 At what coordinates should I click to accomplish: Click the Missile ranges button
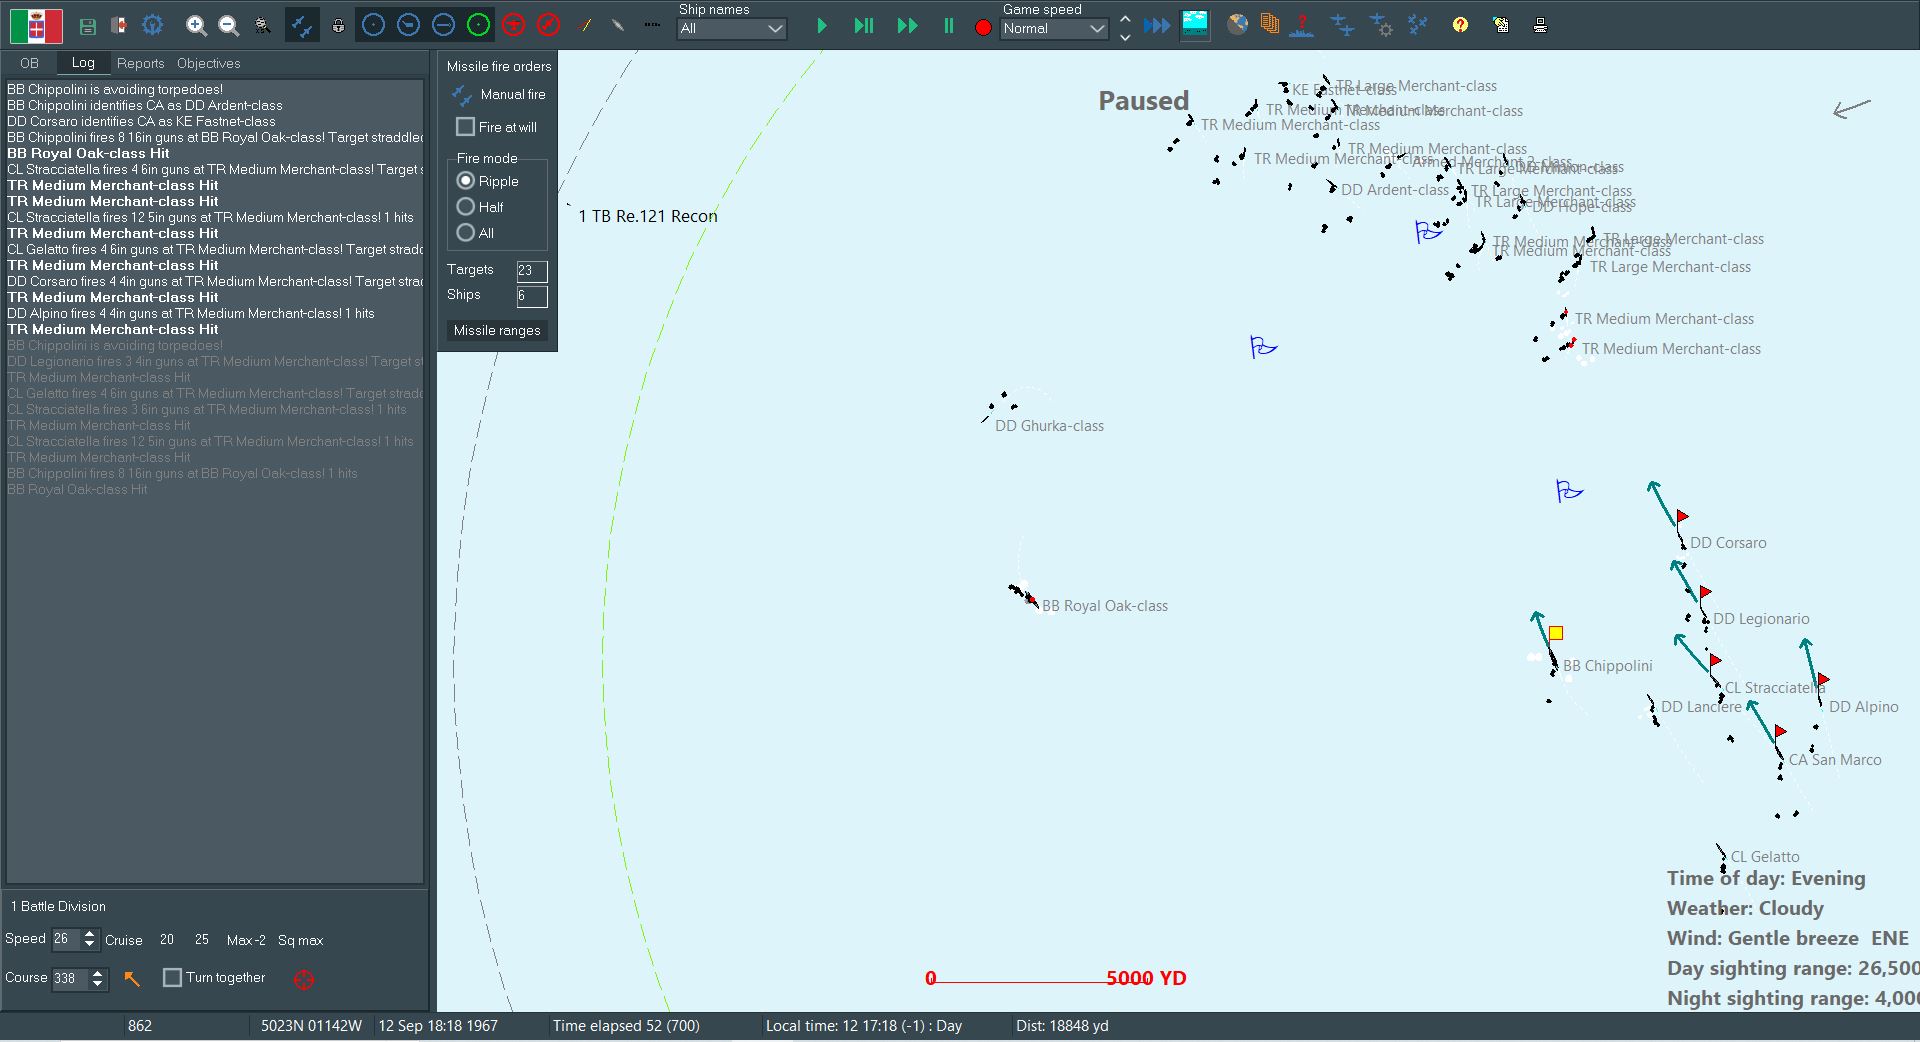coord(497,331)
